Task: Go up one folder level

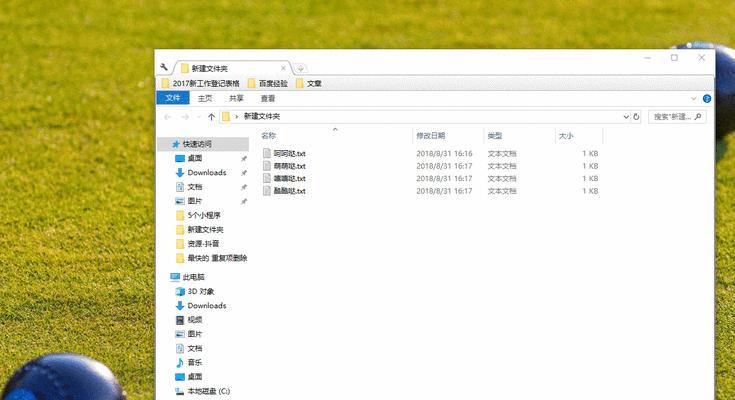Action: click(x=211, y=117)
